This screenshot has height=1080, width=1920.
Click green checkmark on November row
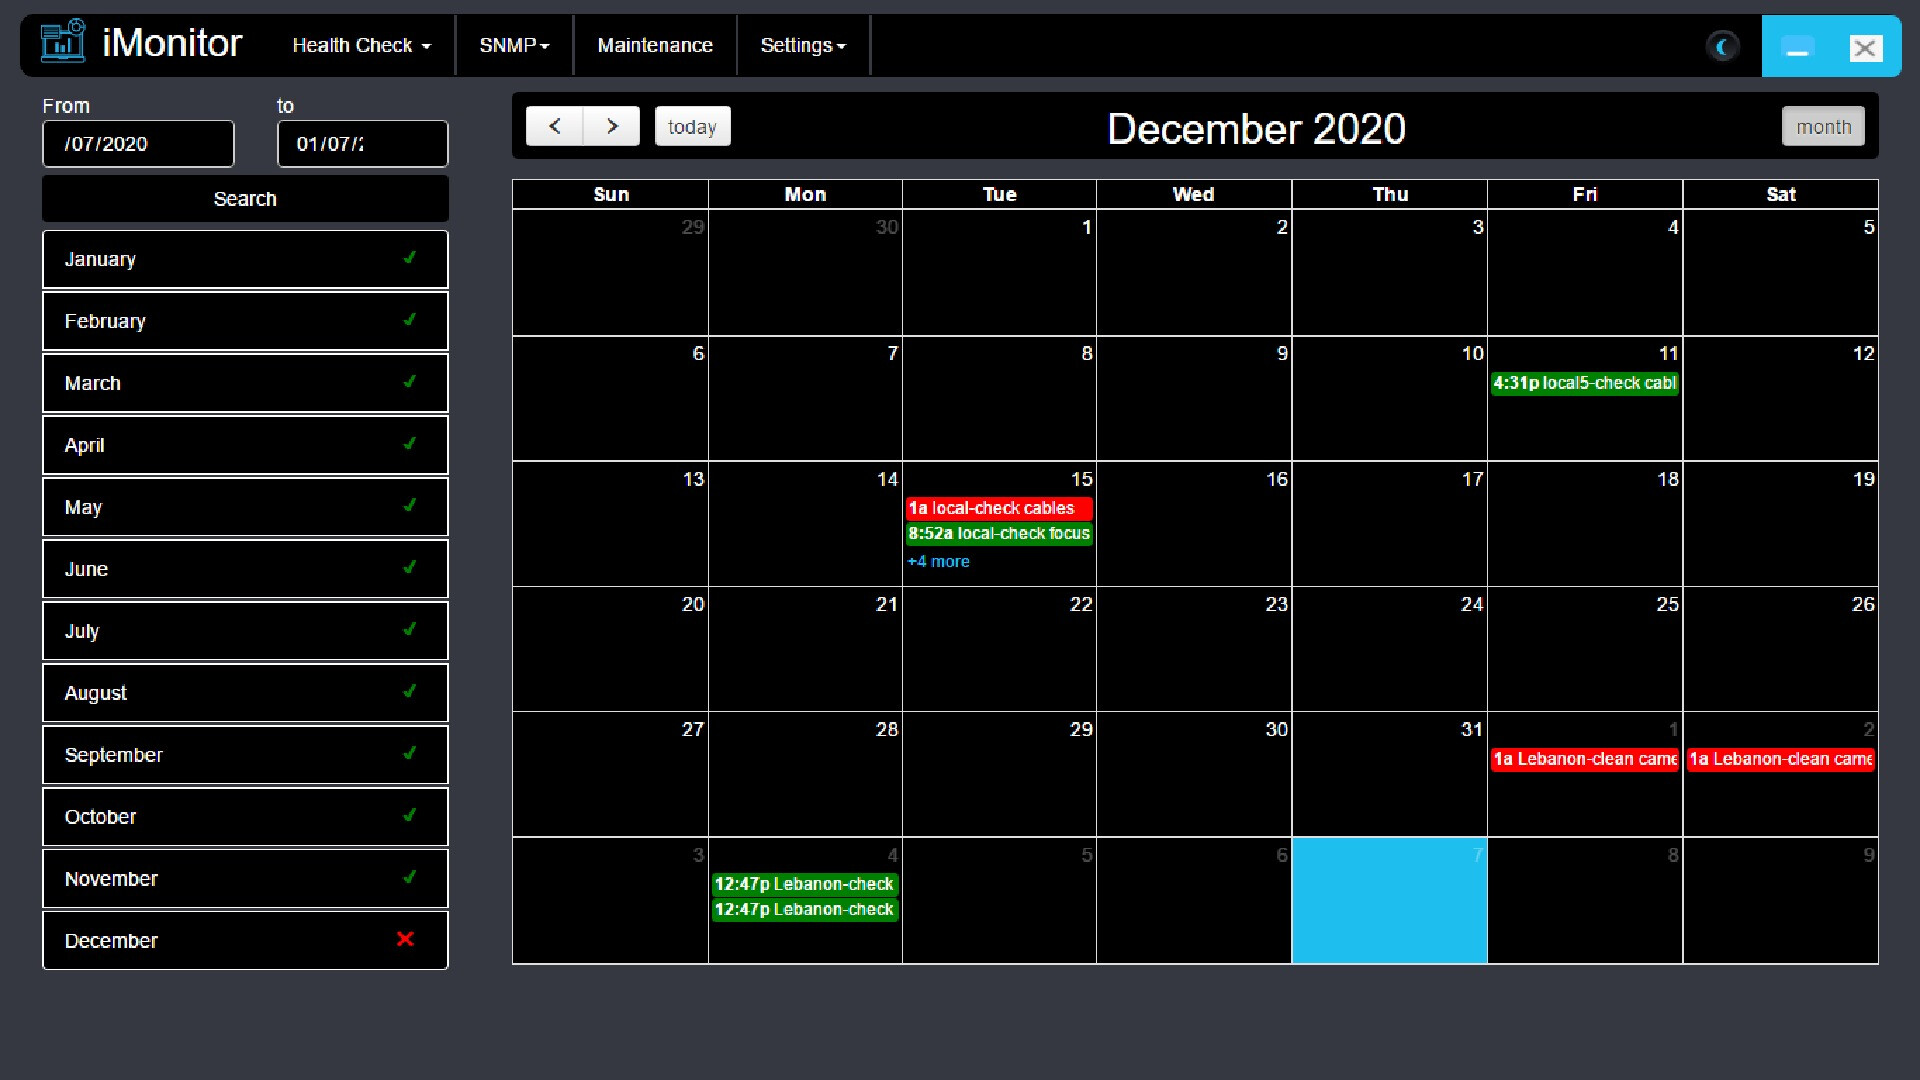point(409,878)
